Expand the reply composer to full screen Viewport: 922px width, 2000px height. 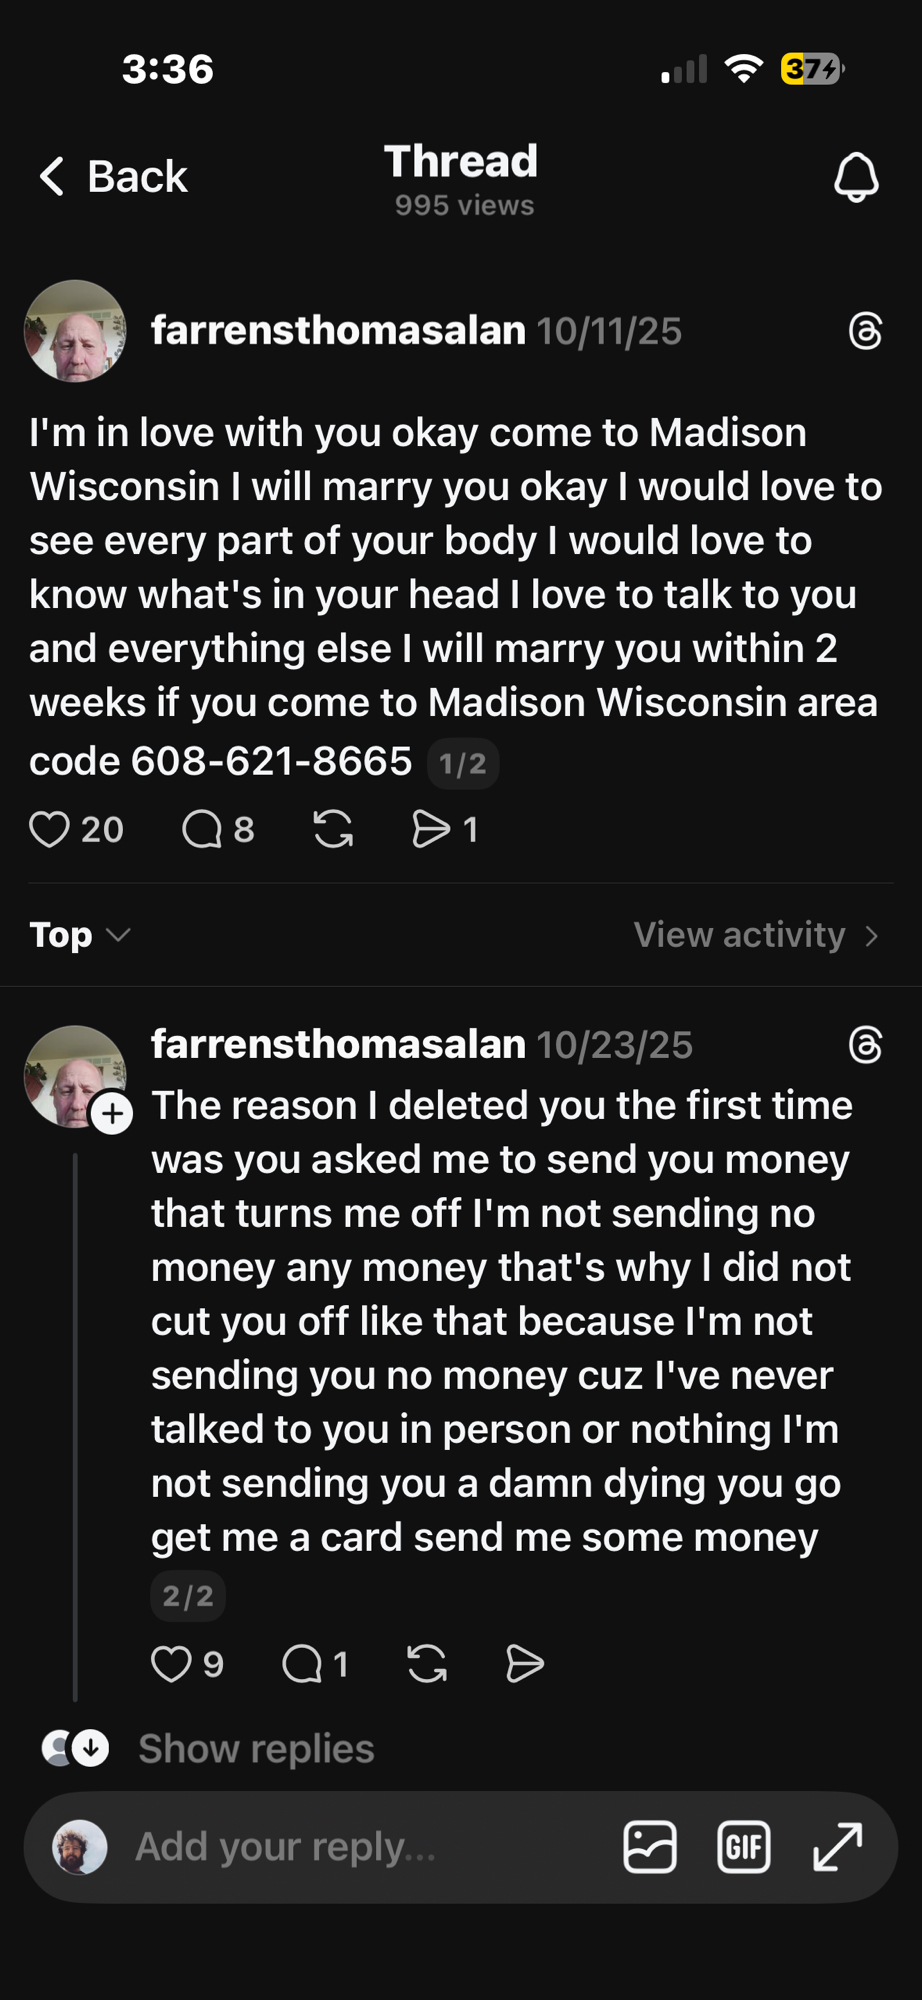[x=838, y=1847]
